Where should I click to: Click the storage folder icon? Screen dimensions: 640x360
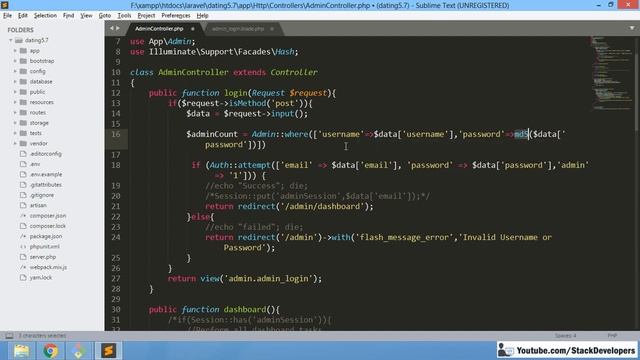pos(23,123)
